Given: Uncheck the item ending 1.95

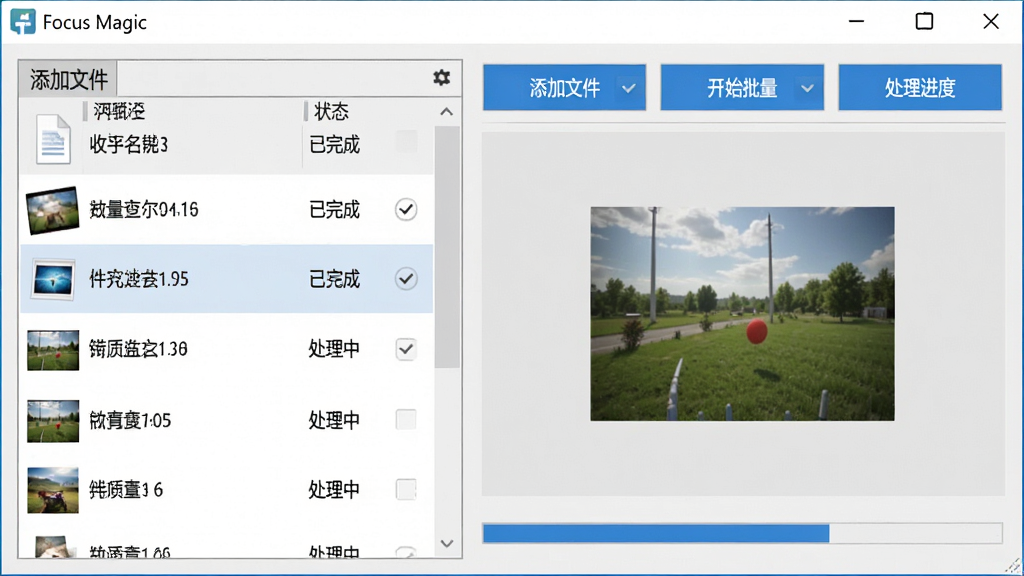Looking at the screenshot, I should pos(406,279).
